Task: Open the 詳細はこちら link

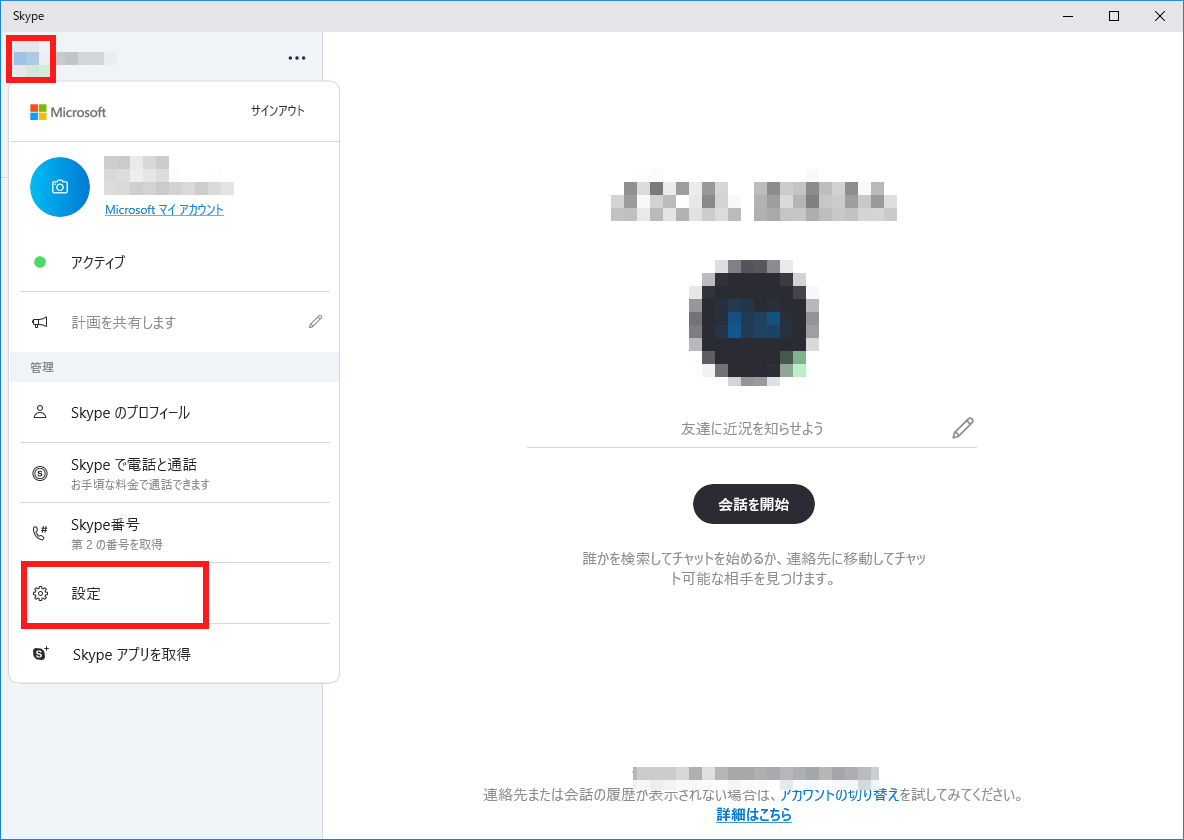Action: point(754,814)
